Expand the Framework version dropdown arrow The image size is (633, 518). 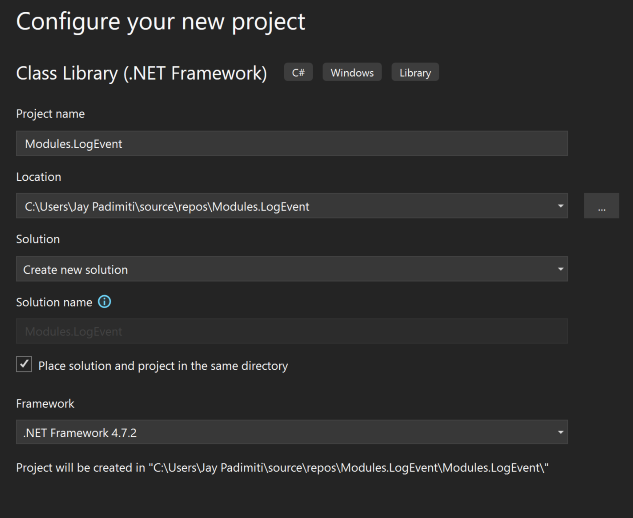tap(560, 432)
